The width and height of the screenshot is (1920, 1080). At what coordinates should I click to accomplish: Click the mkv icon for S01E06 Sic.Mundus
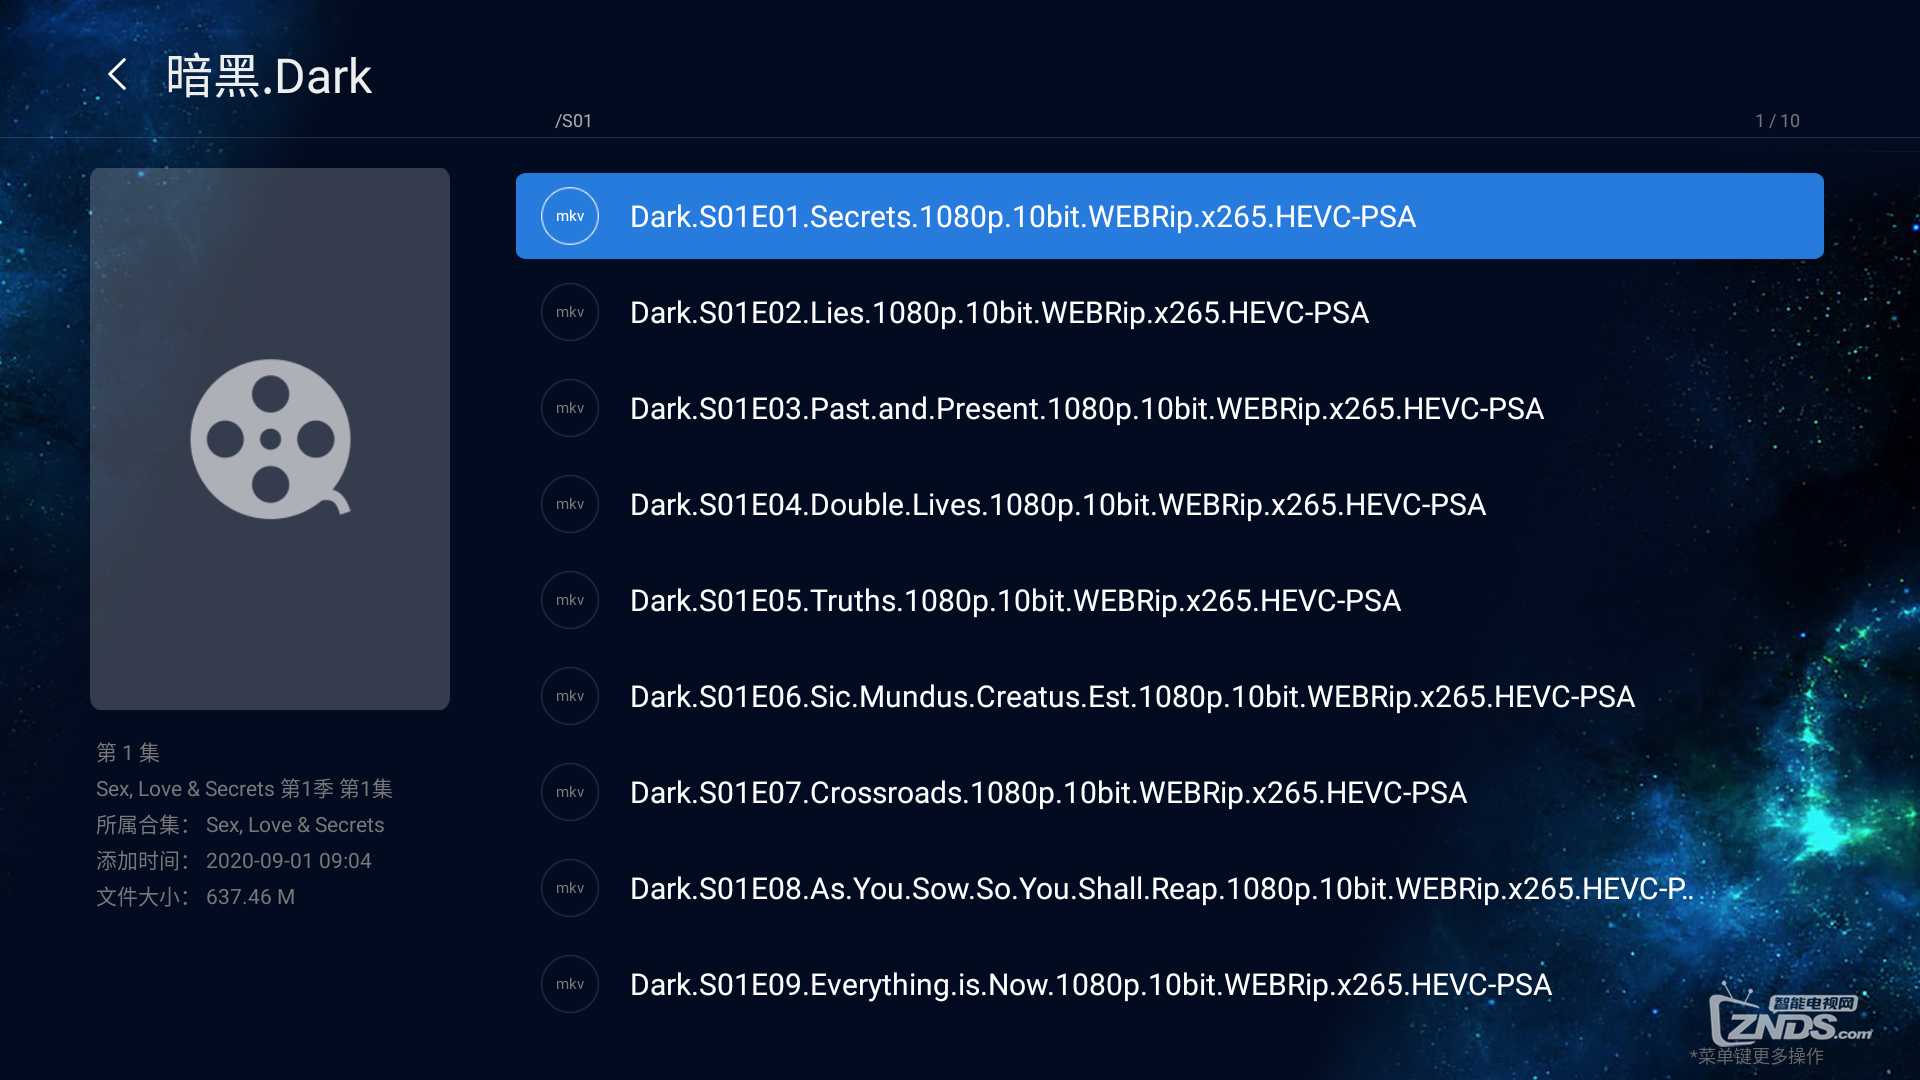[570, 696]
